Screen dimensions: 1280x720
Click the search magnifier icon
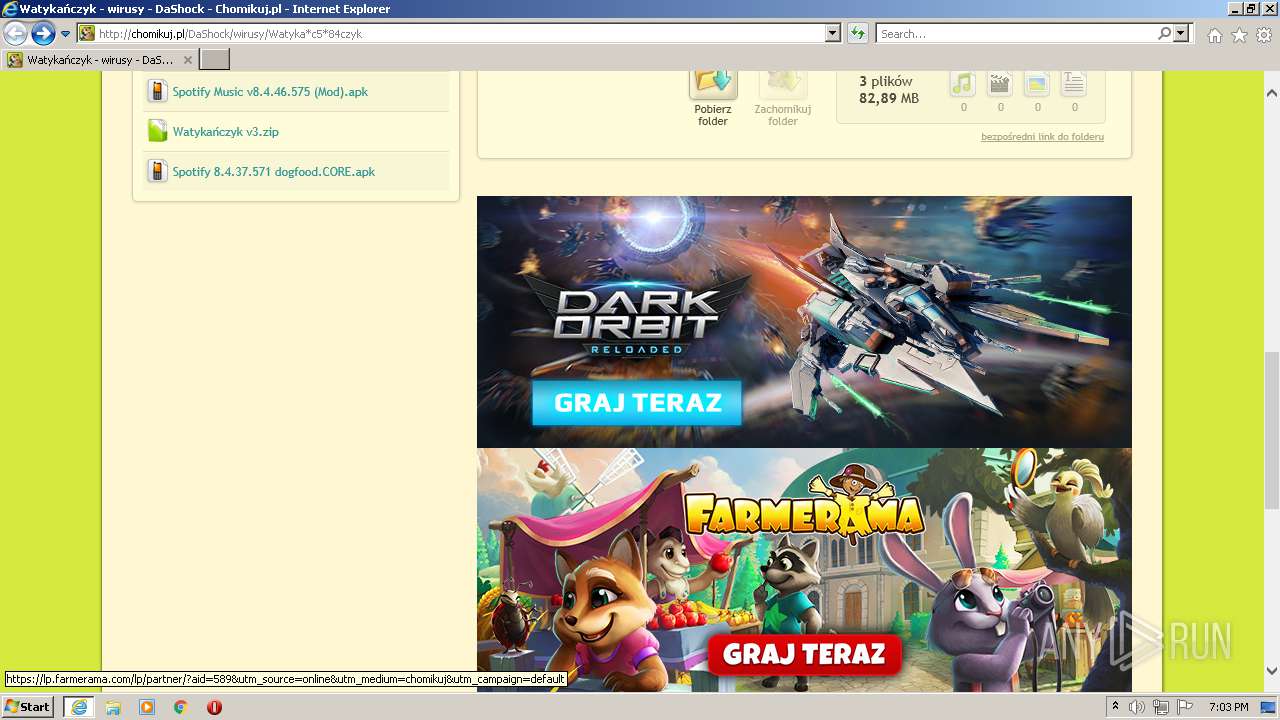coord(1164,34)
